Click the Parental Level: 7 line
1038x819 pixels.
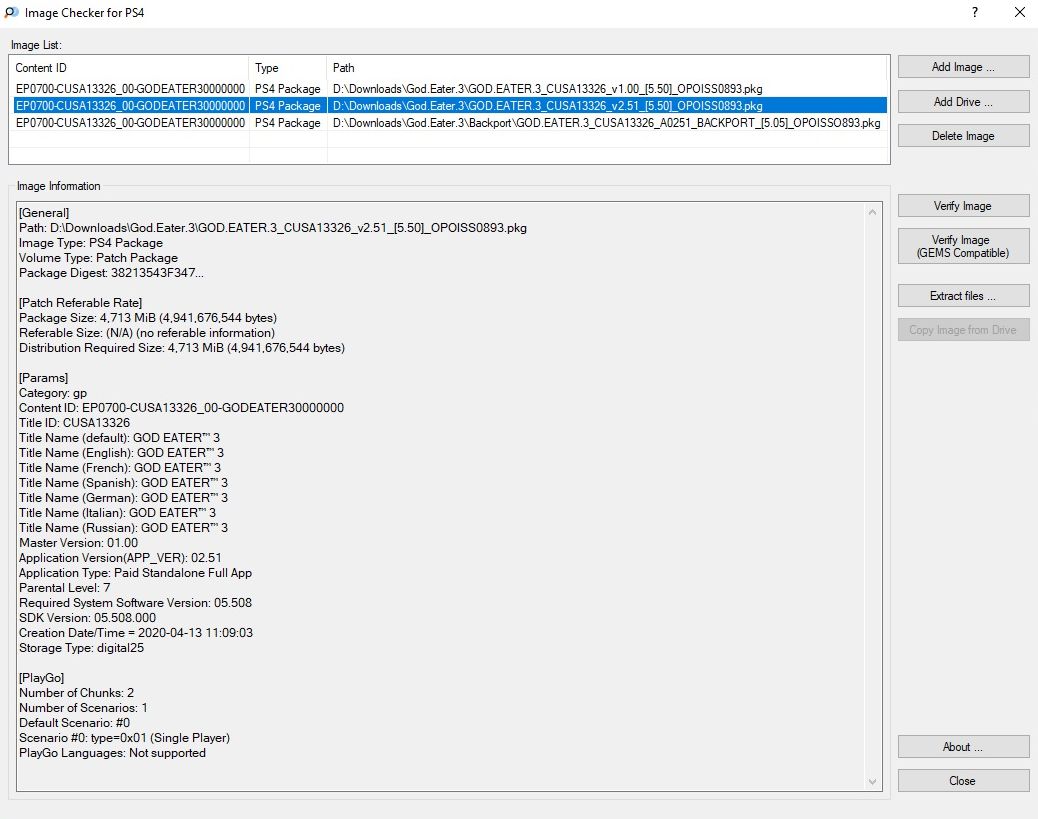point(64,588)
